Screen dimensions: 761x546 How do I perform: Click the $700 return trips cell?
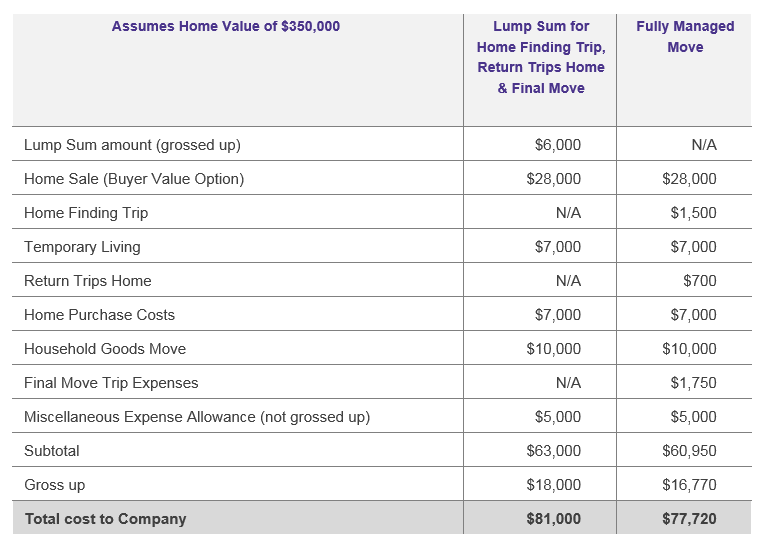700,281
